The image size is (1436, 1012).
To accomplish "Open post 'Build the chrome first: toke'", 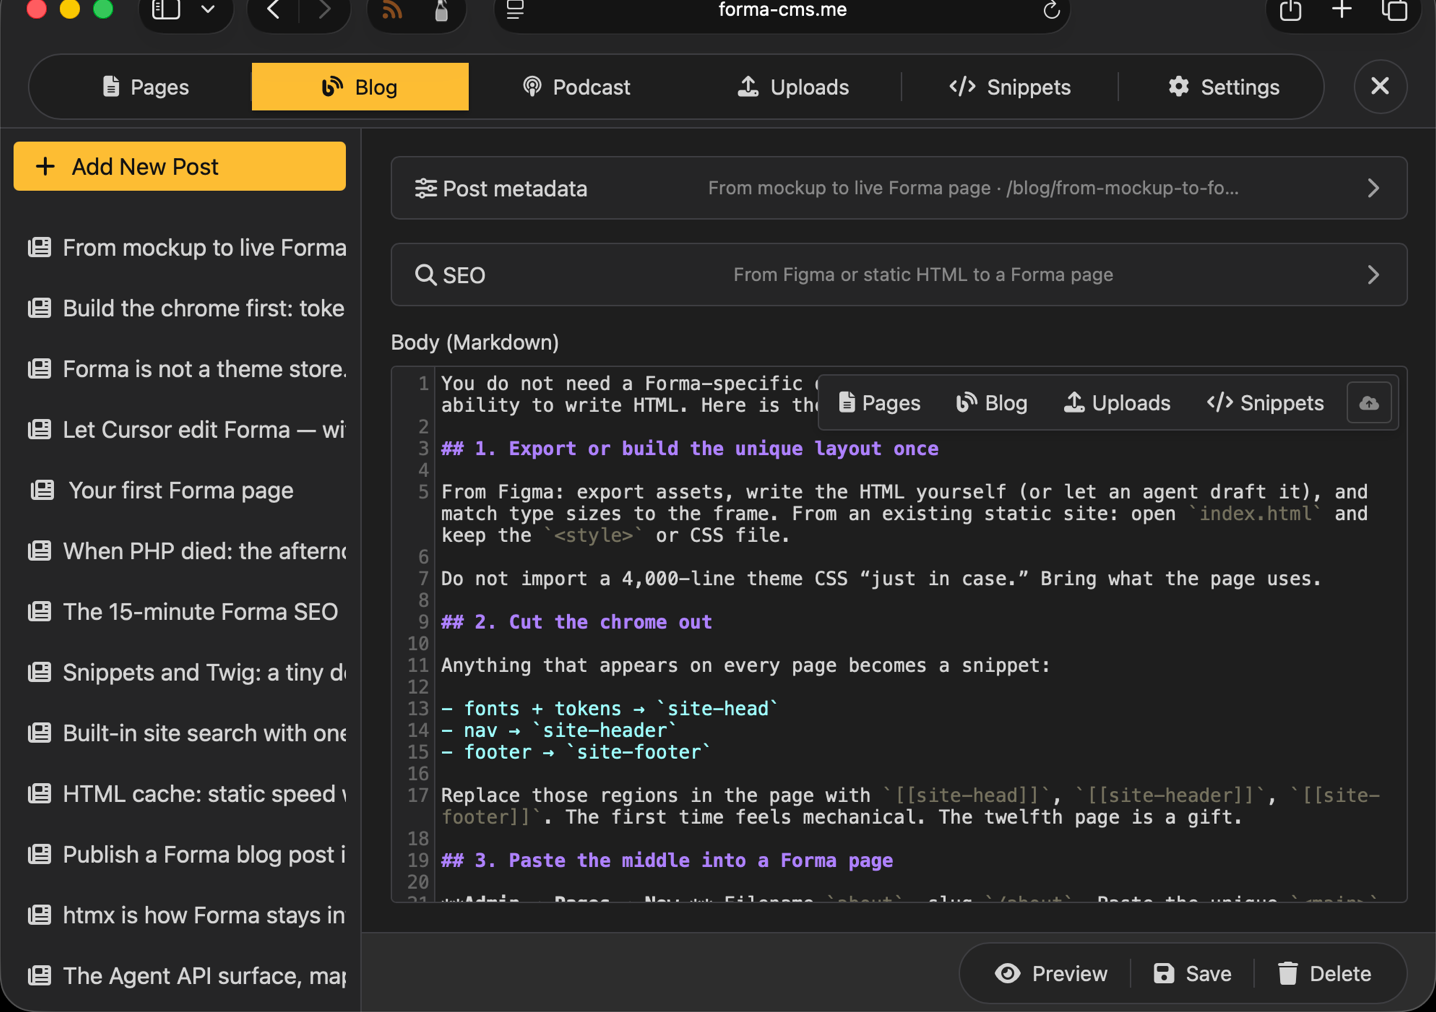I will pyautogui.click(x=187, y=308).
